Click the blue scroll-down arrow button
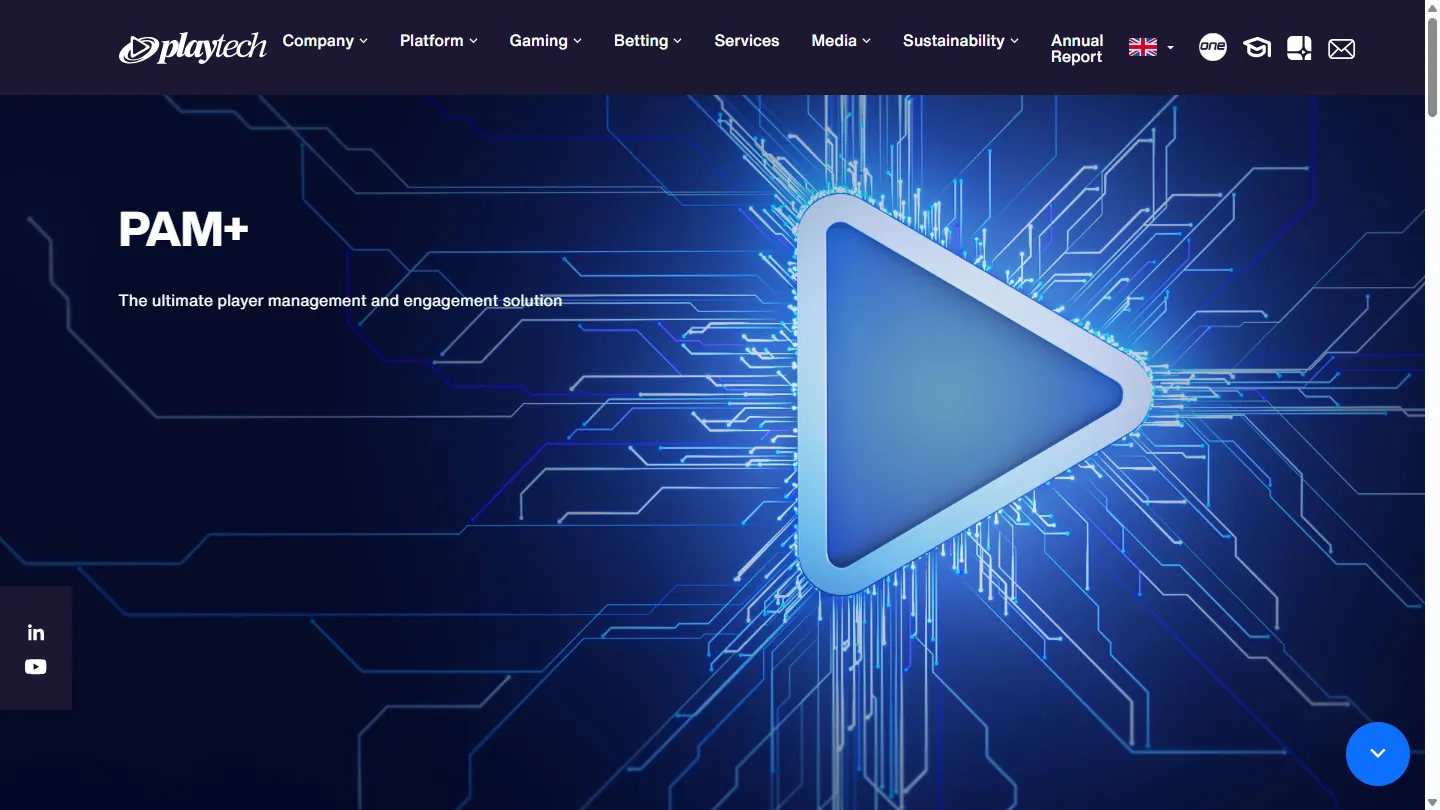 pyautogui.click(x=1378, y=754)
